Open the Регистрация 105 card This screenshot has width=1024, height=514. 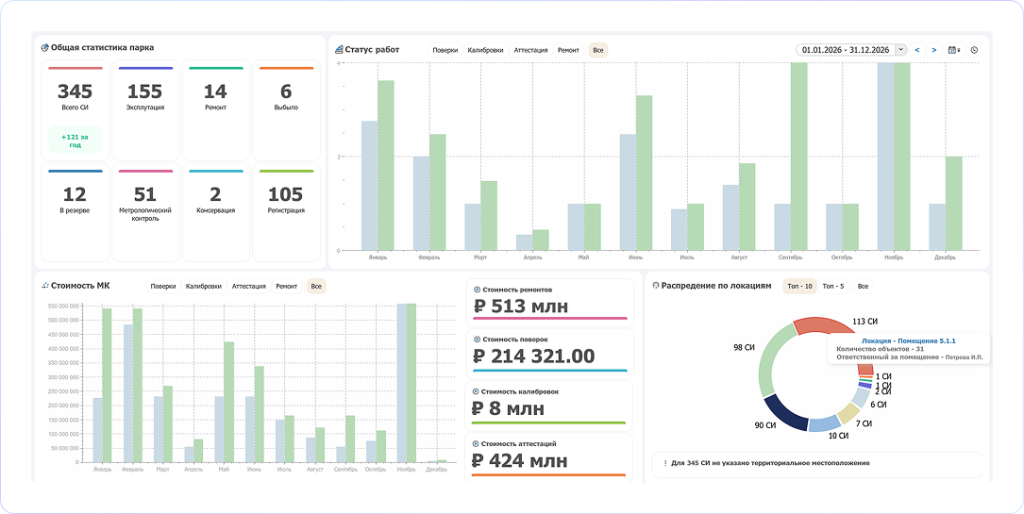click(286, 213)
